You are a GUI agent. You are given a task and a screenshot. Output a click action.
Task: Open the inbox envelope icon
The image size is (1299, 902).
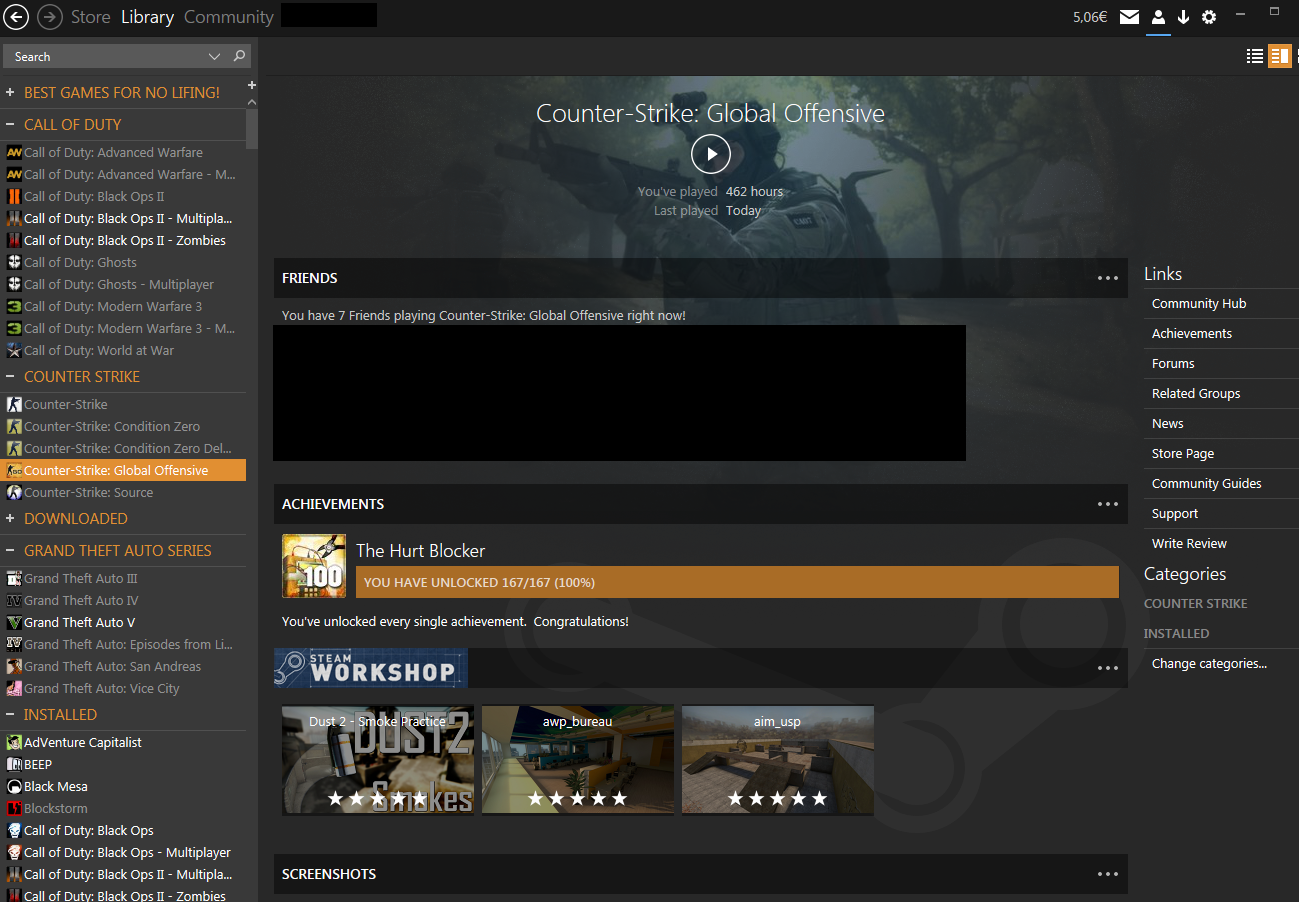[x=1129, y=17]
